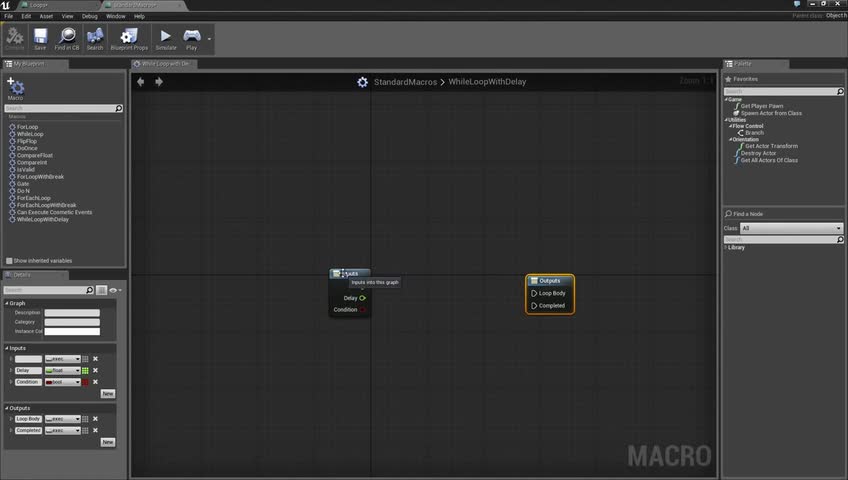Viewport: 848px width, 480px height.
Task: Open type dropdown for Condition input
Action: click(x=63, y=382)
